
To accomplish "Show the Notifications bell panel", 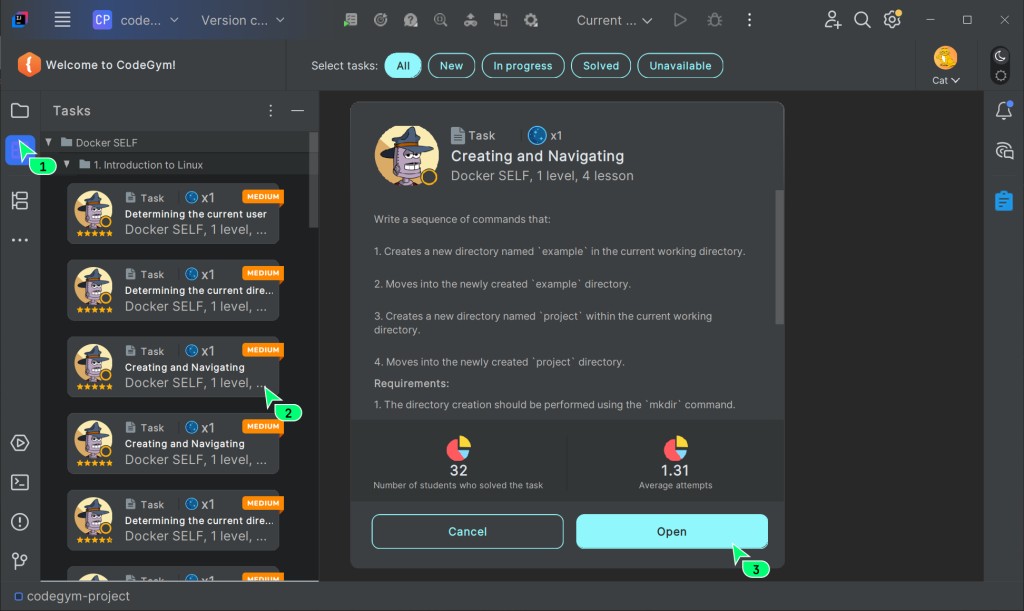I will 1004,111.
